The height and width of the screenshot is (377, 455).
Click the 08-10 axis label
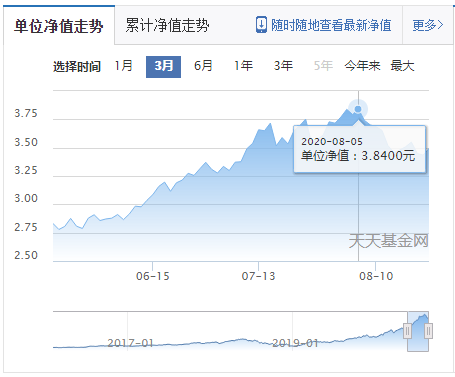click(x=376, y=276)
